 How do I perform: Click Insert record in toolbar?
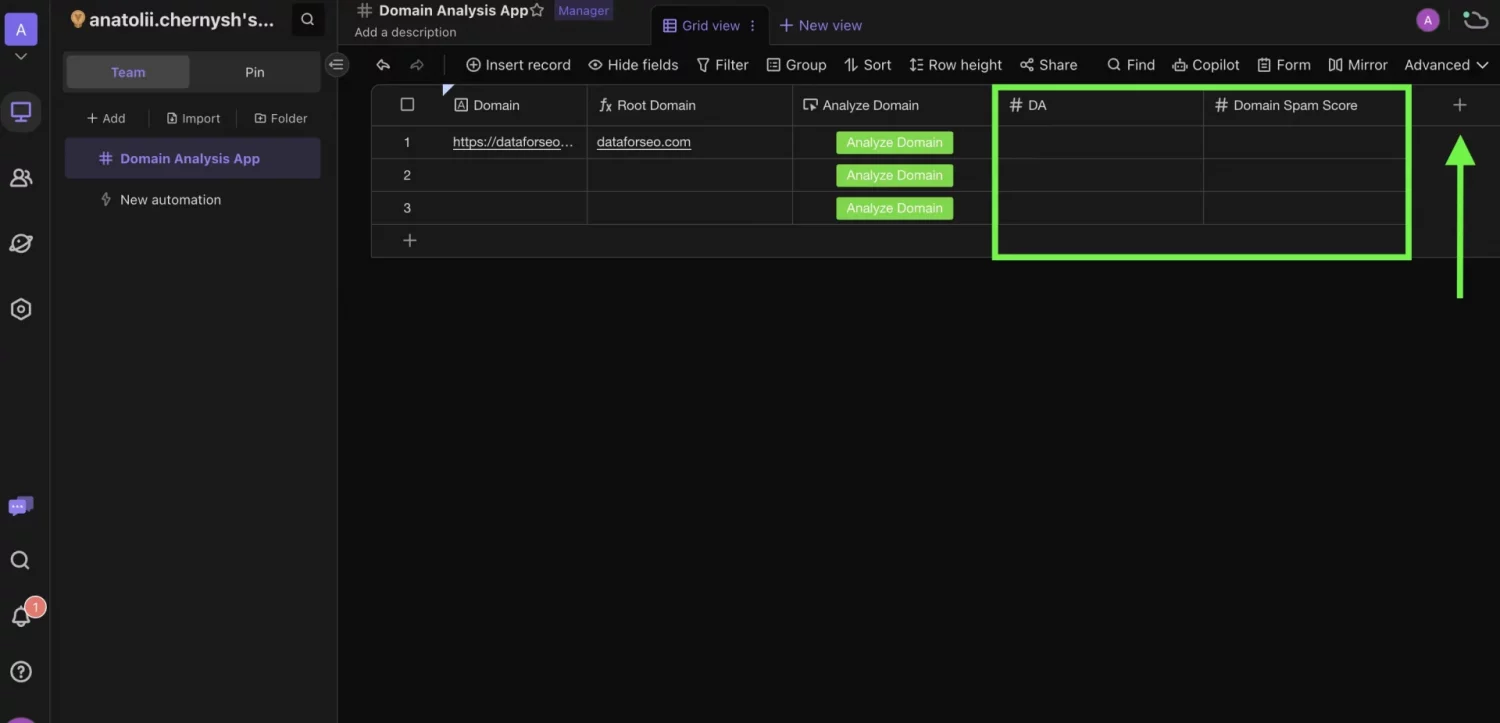[518, 65]
